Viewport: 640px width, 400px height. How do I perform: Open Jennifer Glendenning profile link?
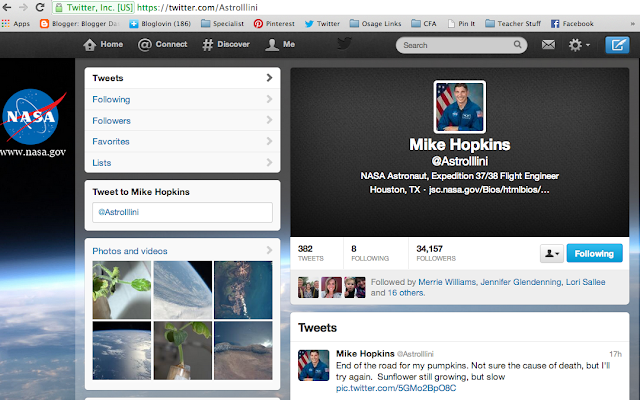point(520,282)
